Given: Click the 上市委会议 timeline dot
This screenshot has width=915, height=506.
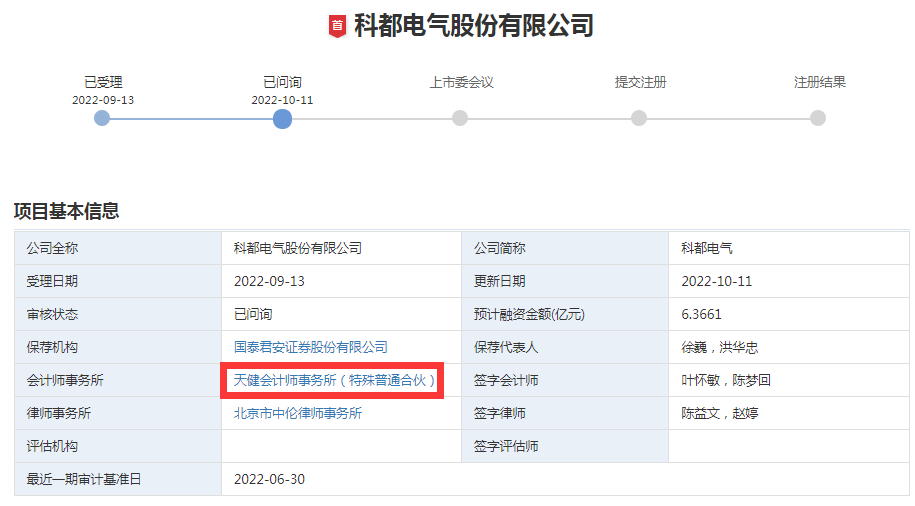Looking at the screenshot, I should (460, 118).
